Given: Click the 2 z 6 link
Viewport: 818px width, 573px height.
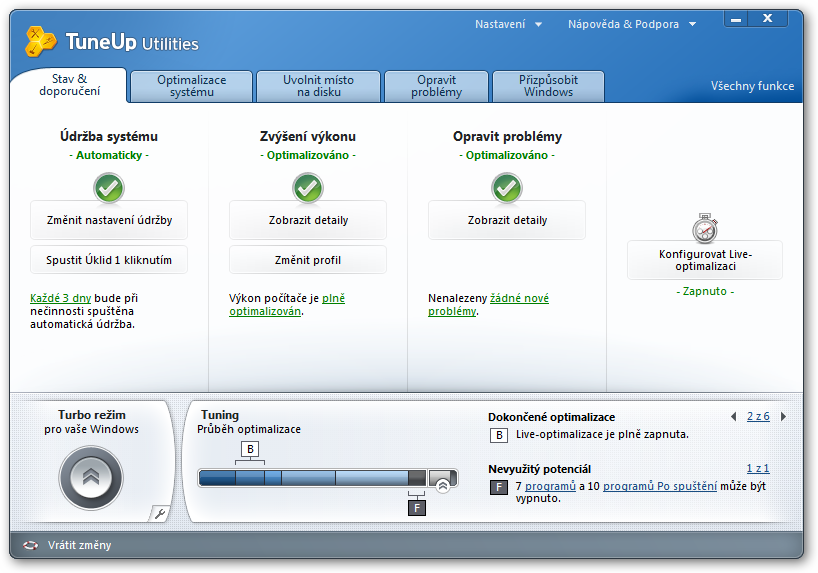Looking at the screenshot, I should (758, 416).
